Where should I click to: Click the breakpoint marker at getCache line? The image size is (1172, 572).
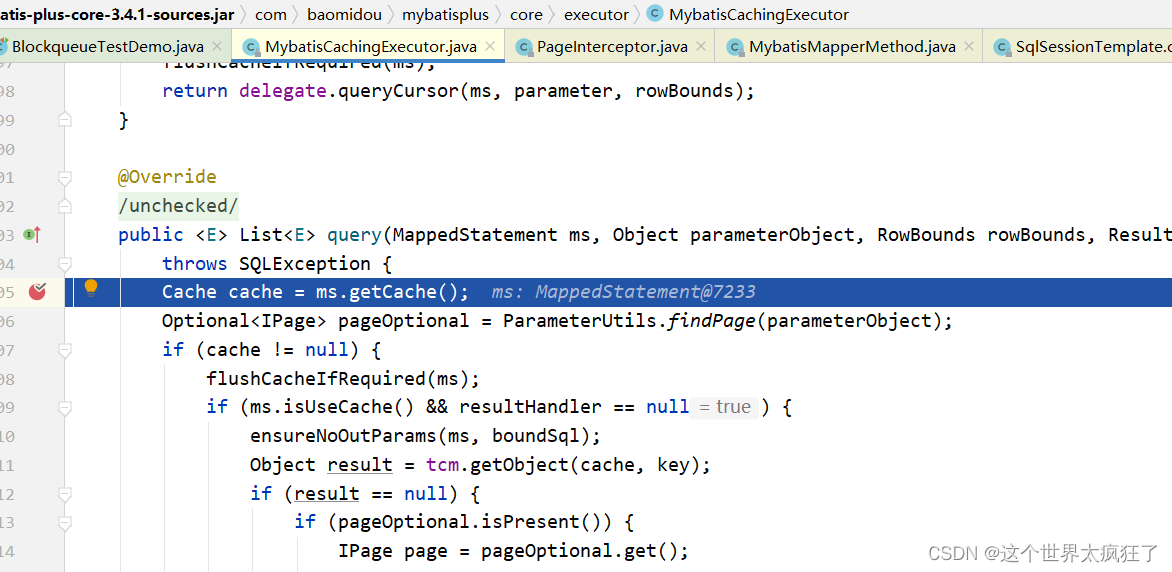(37, 292)
